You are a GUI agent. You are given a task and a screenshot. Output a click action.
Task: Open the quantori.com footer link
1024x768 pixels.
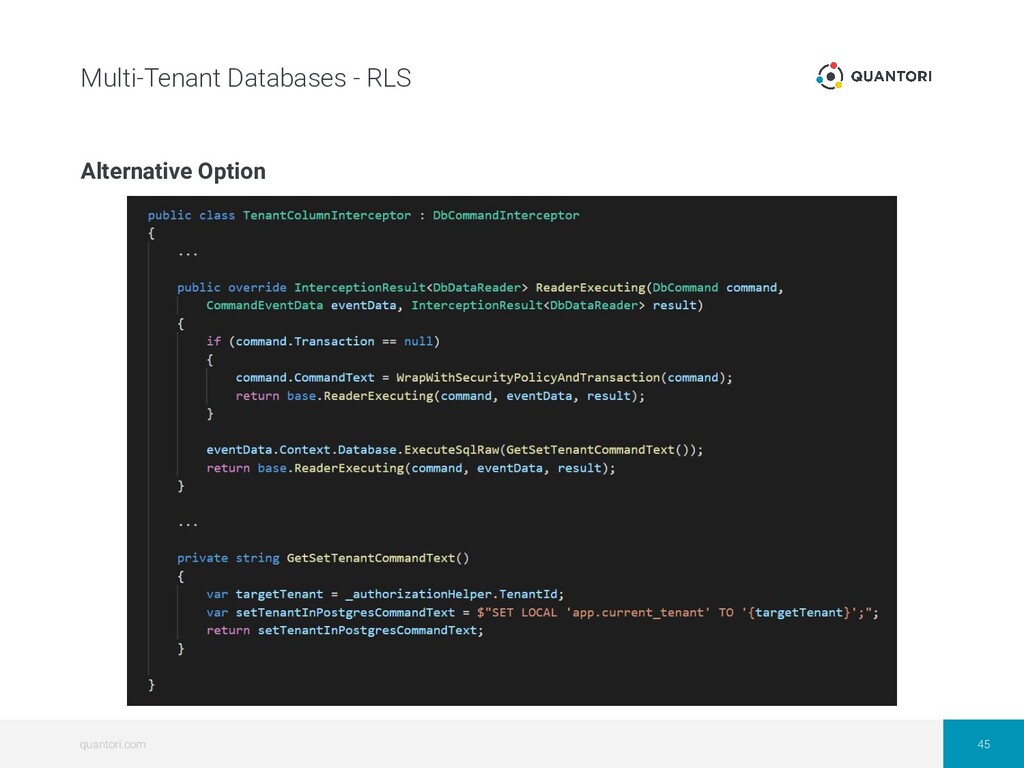[112, 744]
